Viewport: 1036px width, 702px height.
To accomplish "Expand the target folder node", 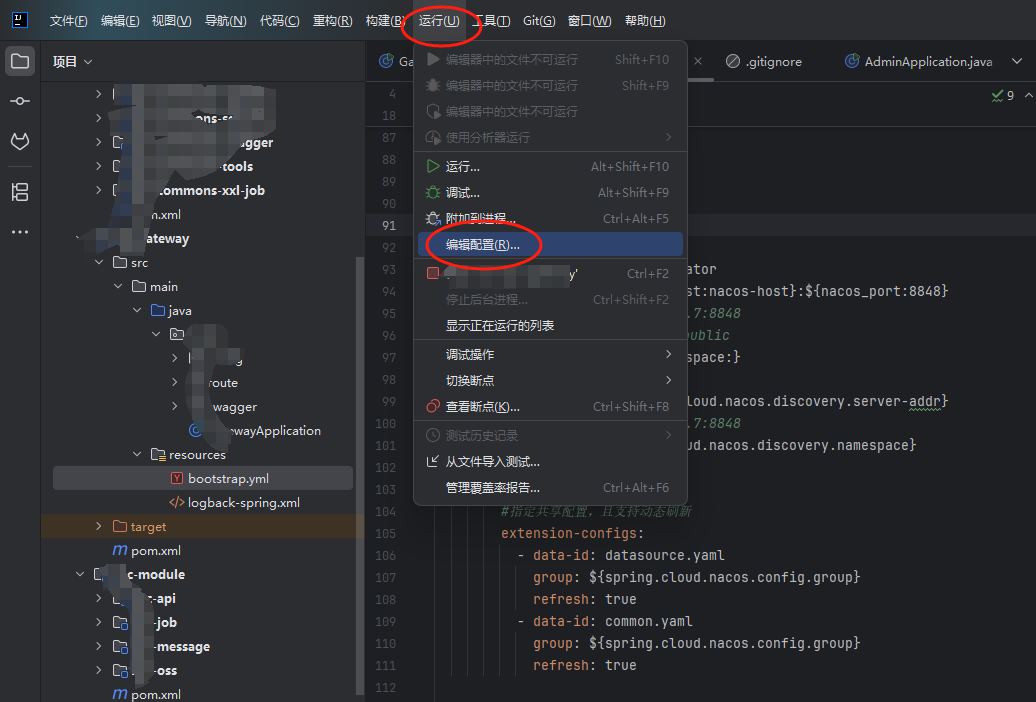I will click(x=99, y=526).
